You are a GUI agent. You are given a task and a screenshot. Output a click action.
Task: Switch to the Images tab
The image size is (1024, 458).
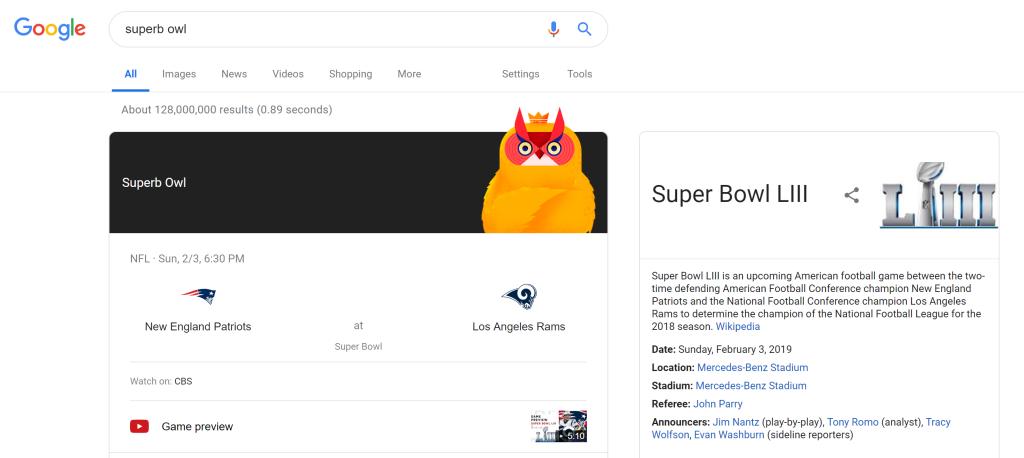(179, 74)
